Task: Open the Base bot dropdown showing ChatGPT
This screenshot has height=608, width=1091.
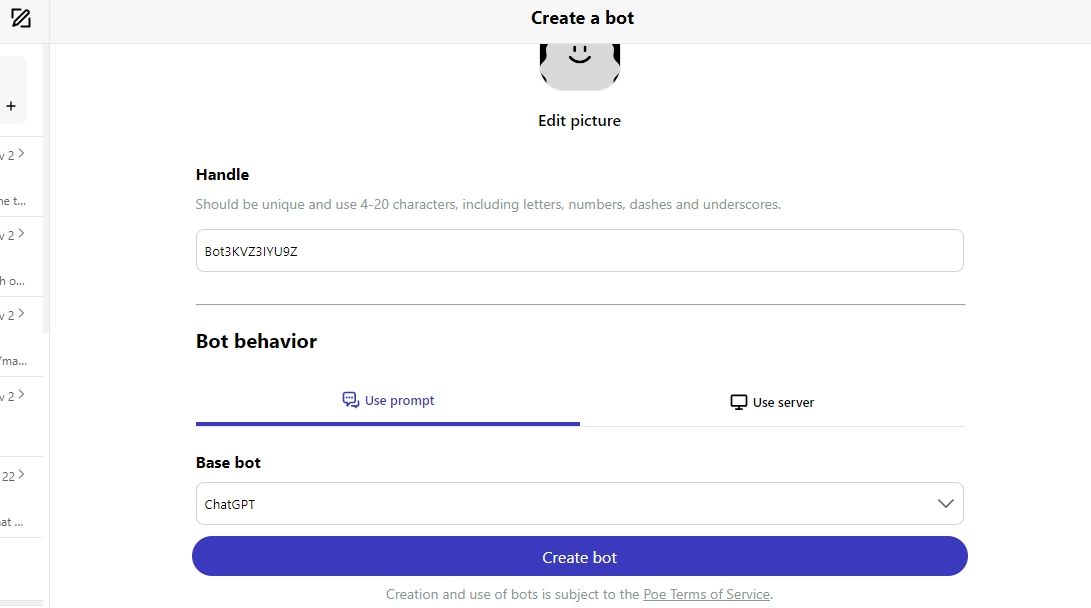Action: point(580,504)
